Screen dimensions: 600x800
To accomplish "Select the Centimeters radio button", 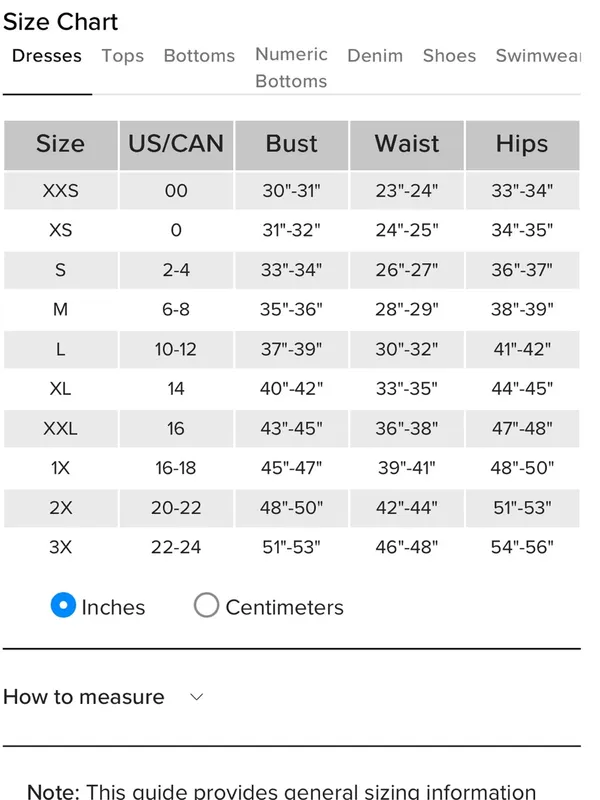I will coord(206,605).
